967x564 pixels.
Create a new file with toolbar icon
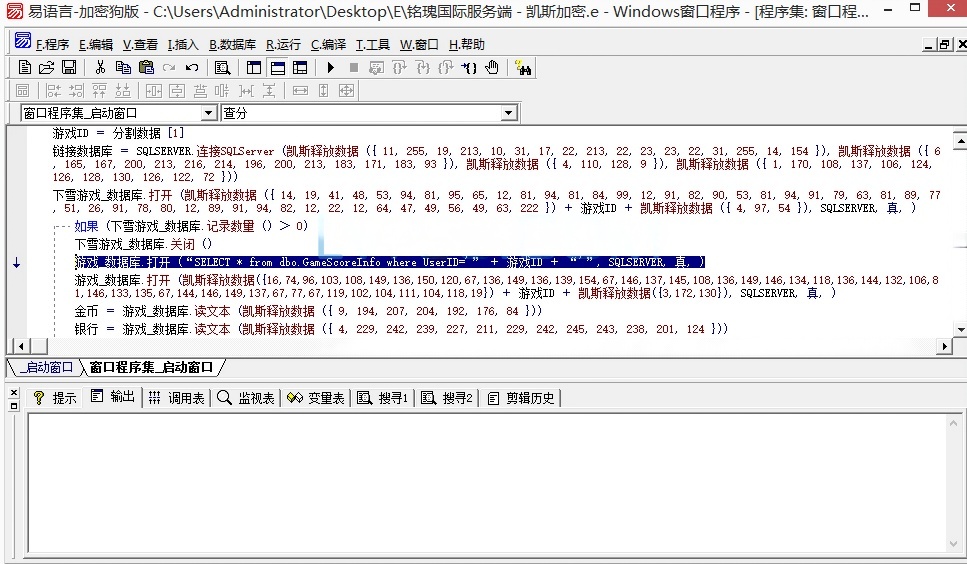[x=25, y=68]
